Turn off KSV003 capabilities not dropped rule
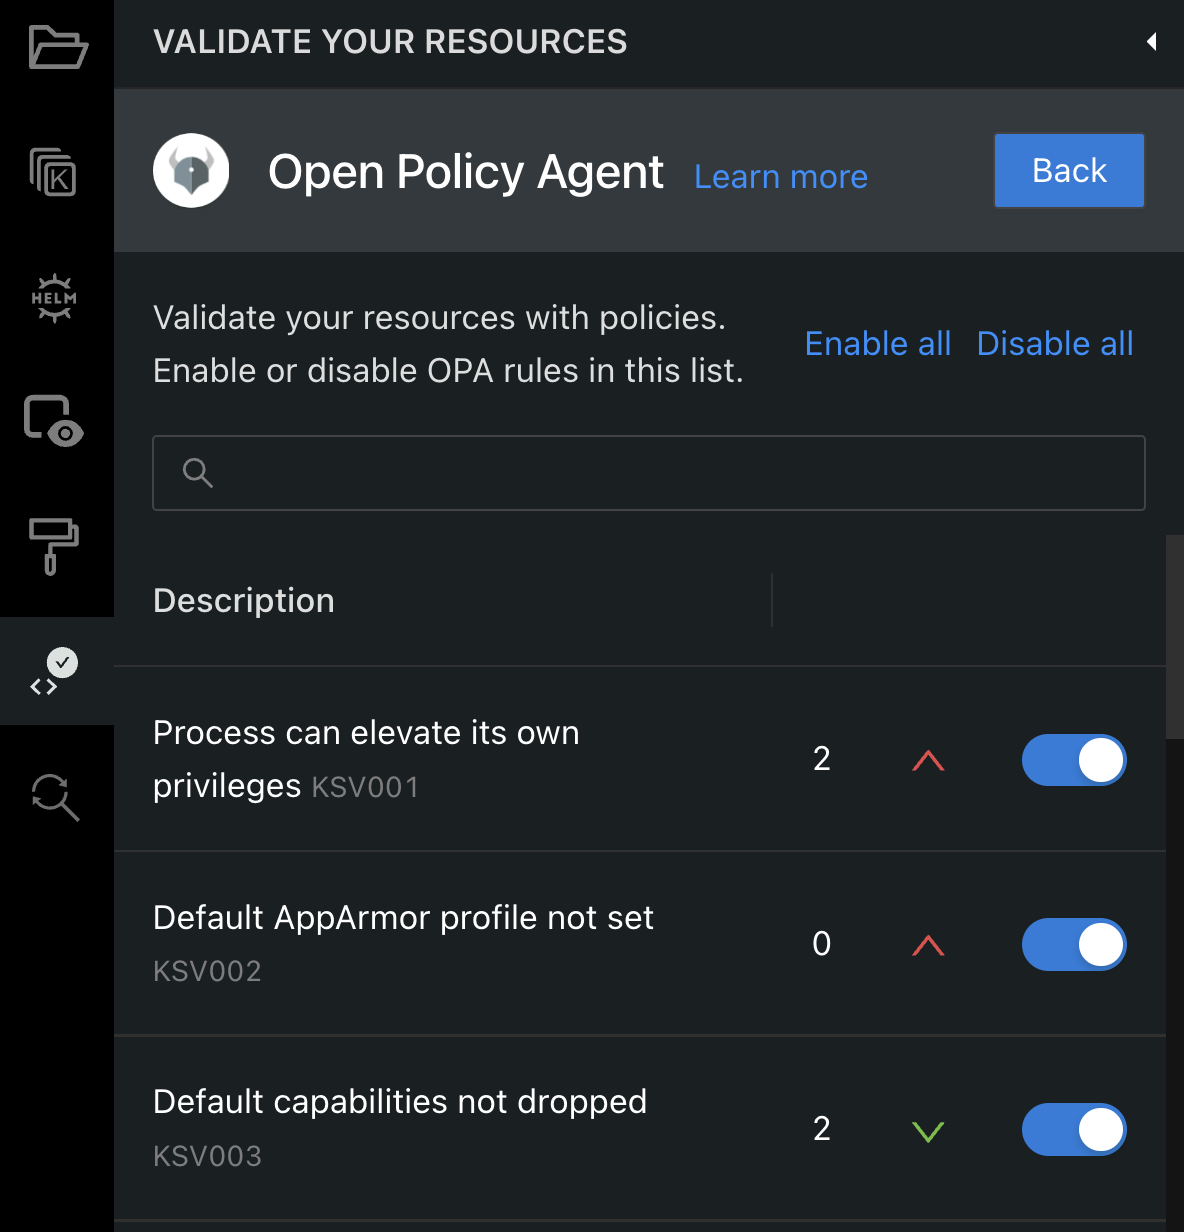 pyautogui.click(x=1074, y=1130)
